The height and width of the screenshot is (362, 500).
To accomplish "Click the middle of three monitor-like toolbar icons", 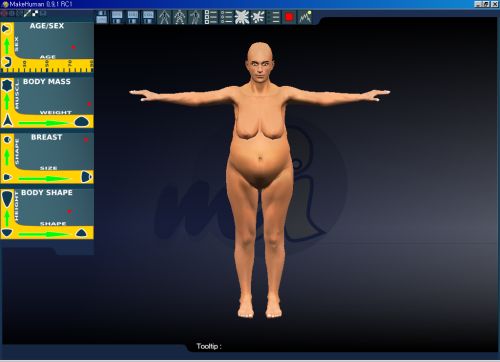I will click(x=133, y=17).
